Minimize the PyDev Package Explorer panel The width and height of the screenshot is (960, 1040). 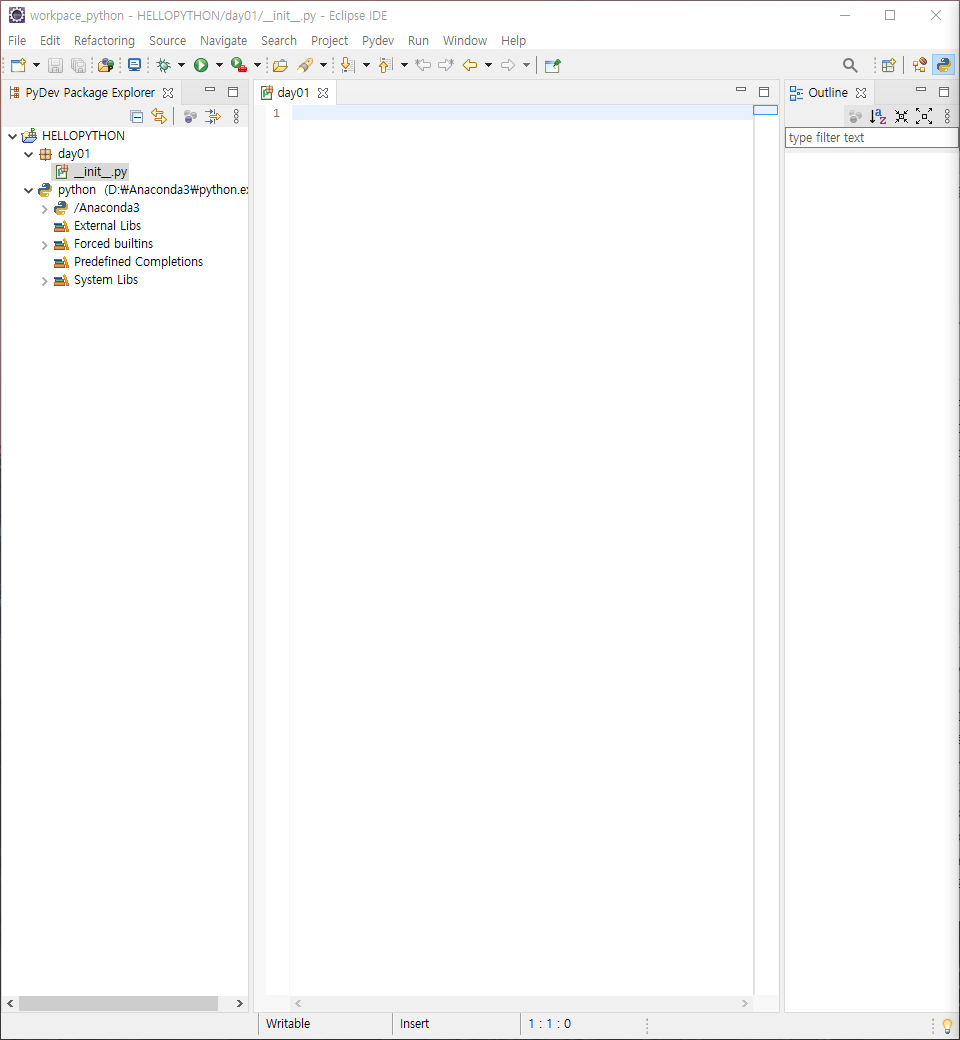point(210,90)
